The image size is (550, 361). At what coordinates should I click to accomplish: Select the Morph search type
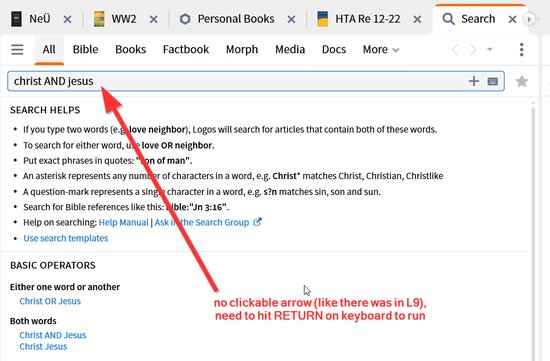[x=242, y=49]
